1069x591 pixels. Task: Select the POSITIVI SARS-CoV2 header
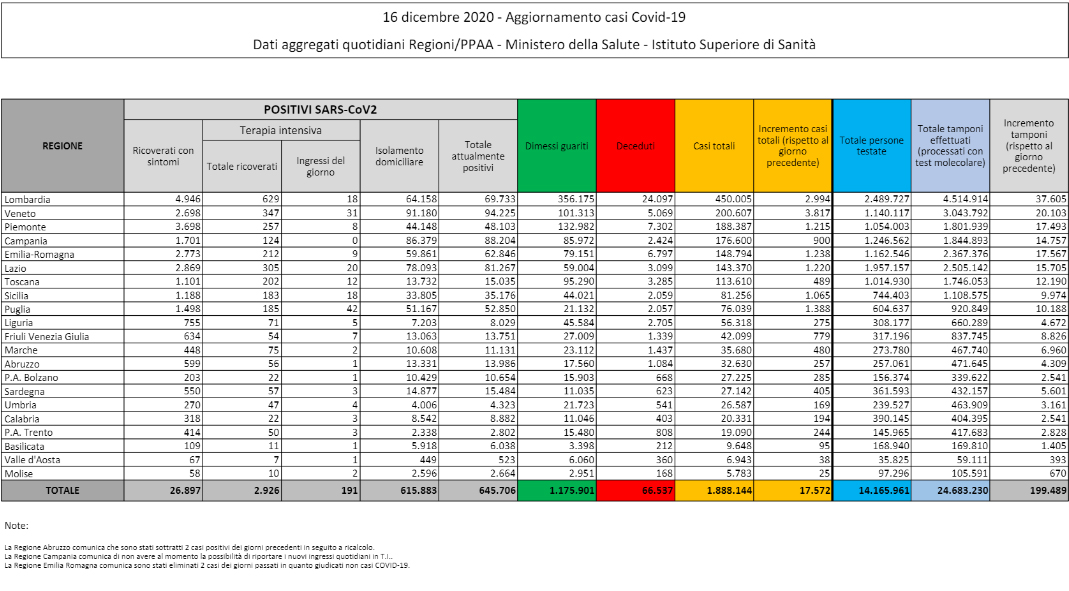320,110
